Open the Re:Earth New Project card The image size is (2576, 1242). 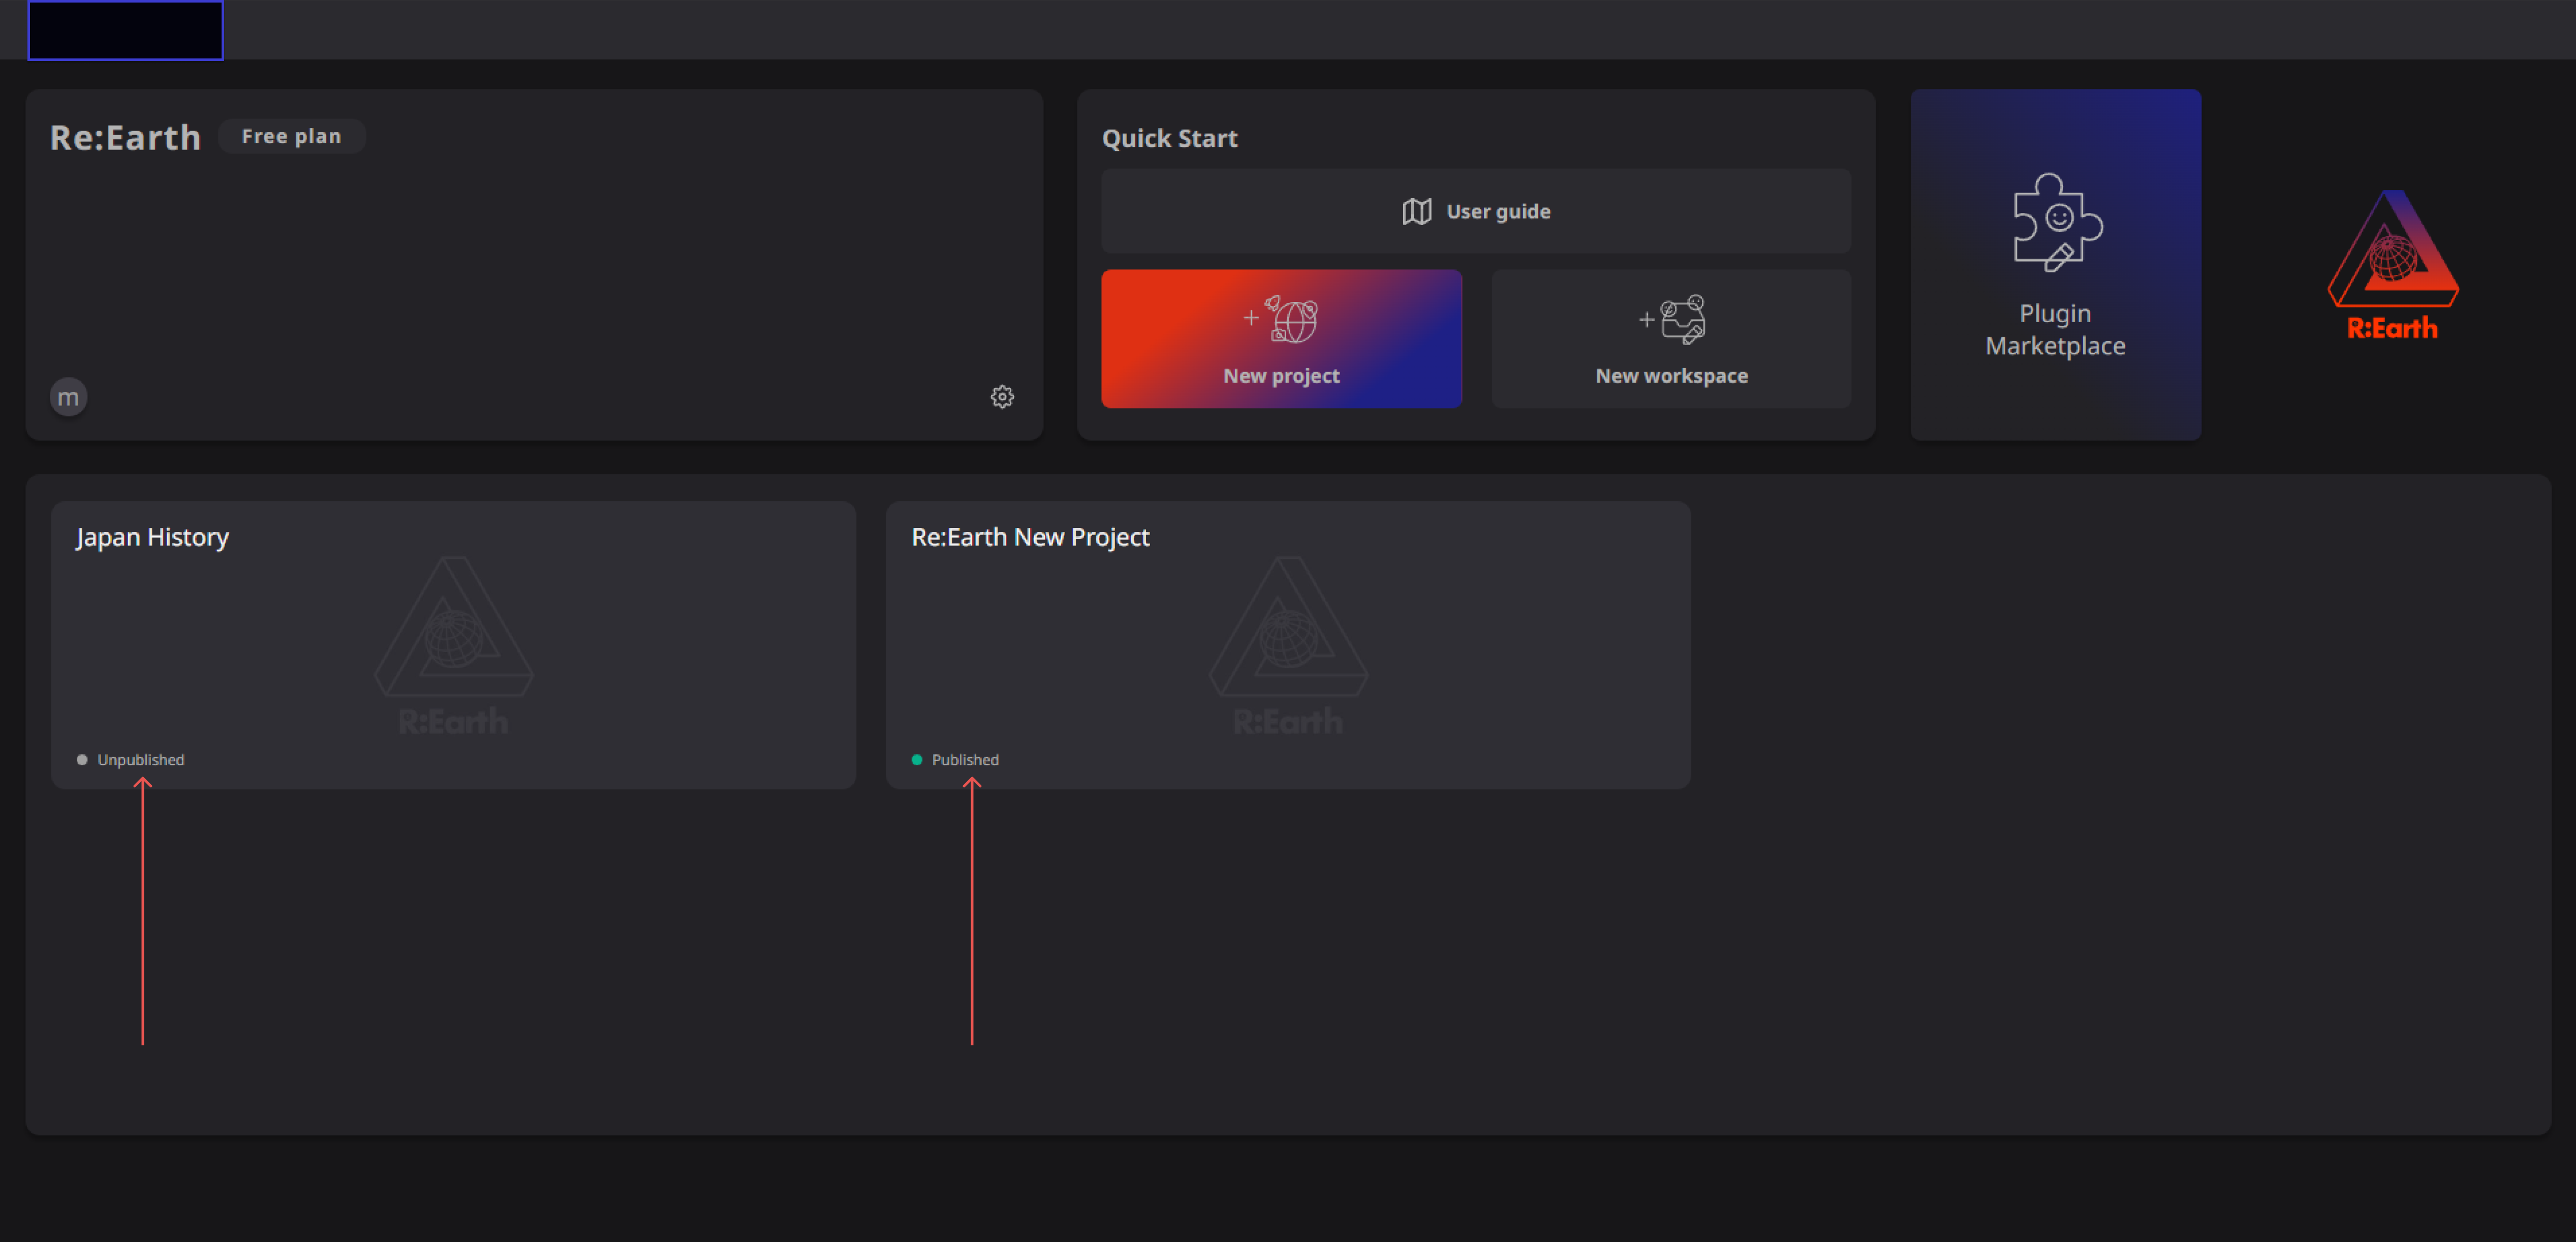1288,645
